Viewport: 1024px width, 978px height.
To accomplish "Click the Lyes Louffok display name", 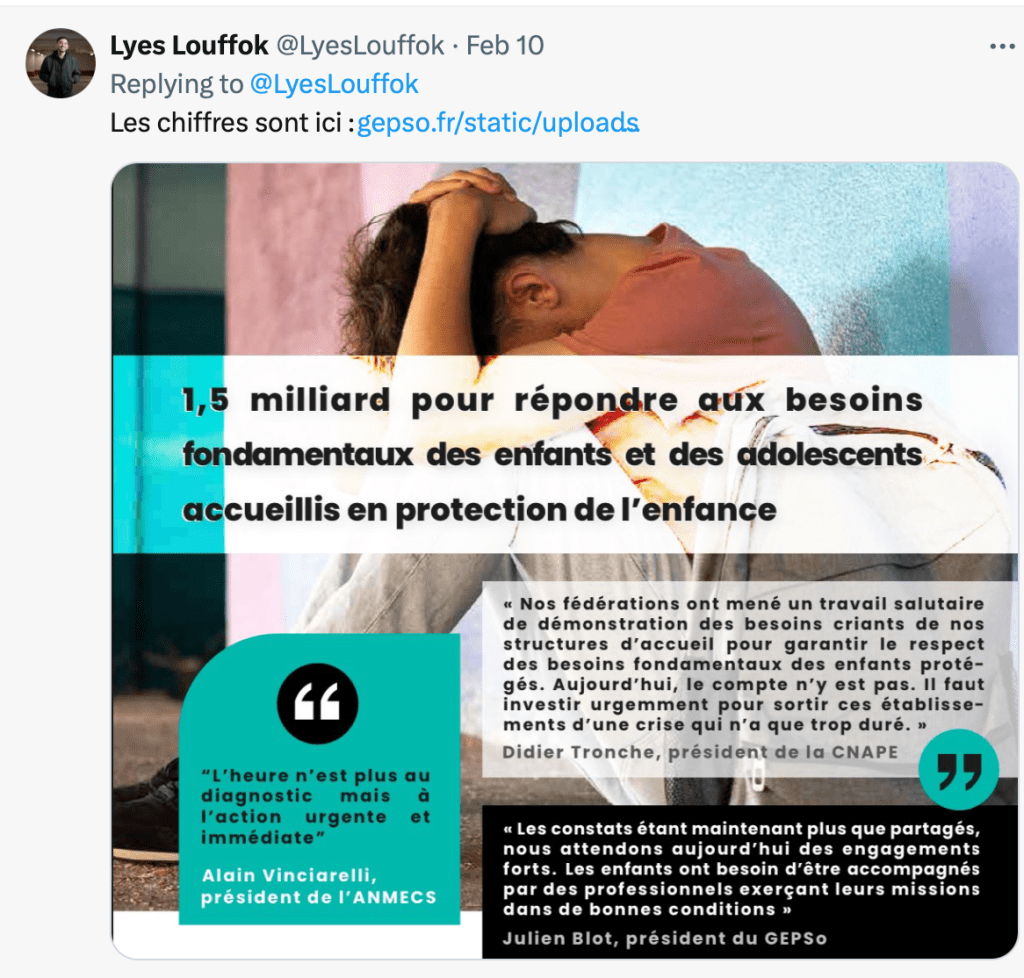I will click(189, 46).
